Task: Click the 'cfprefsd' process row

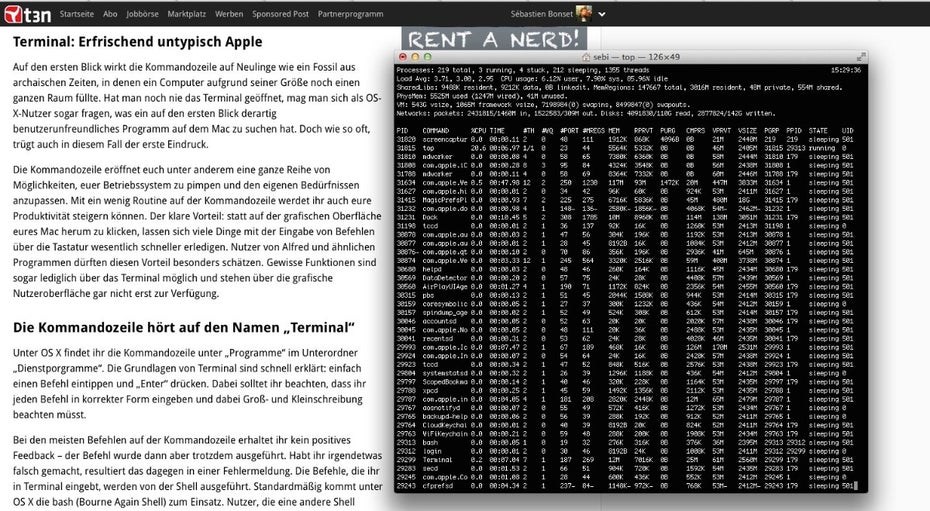Action: click(x=625, y=486)
